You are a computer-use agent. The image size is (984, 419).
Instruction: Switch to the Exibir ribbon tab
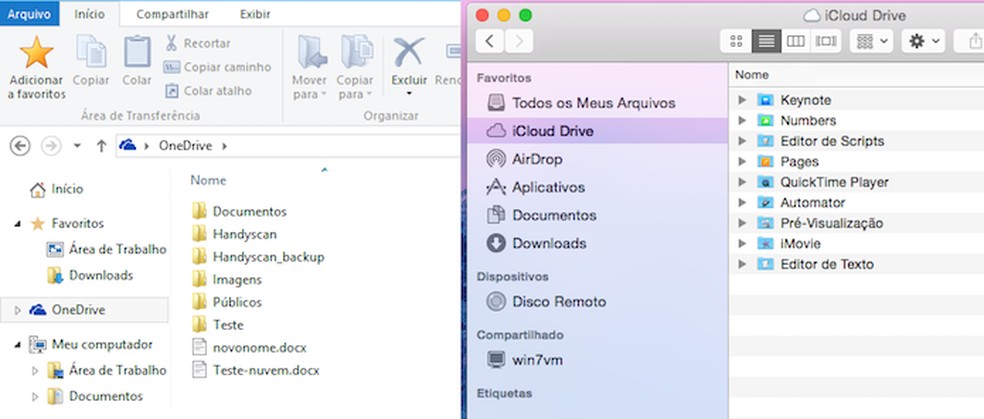coord(255,14)
